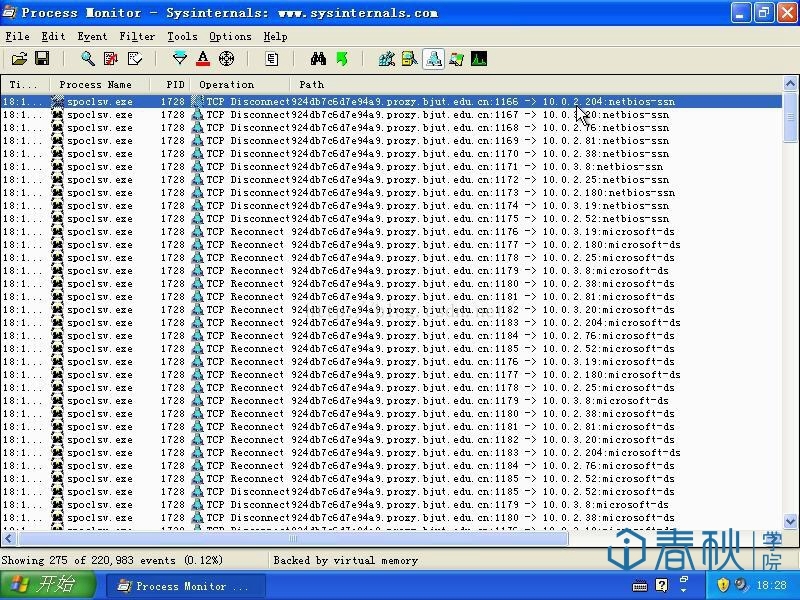Select TCP Disconnect row with port 1168
Screen dimensions: 800x600
(x=391, y=128)
